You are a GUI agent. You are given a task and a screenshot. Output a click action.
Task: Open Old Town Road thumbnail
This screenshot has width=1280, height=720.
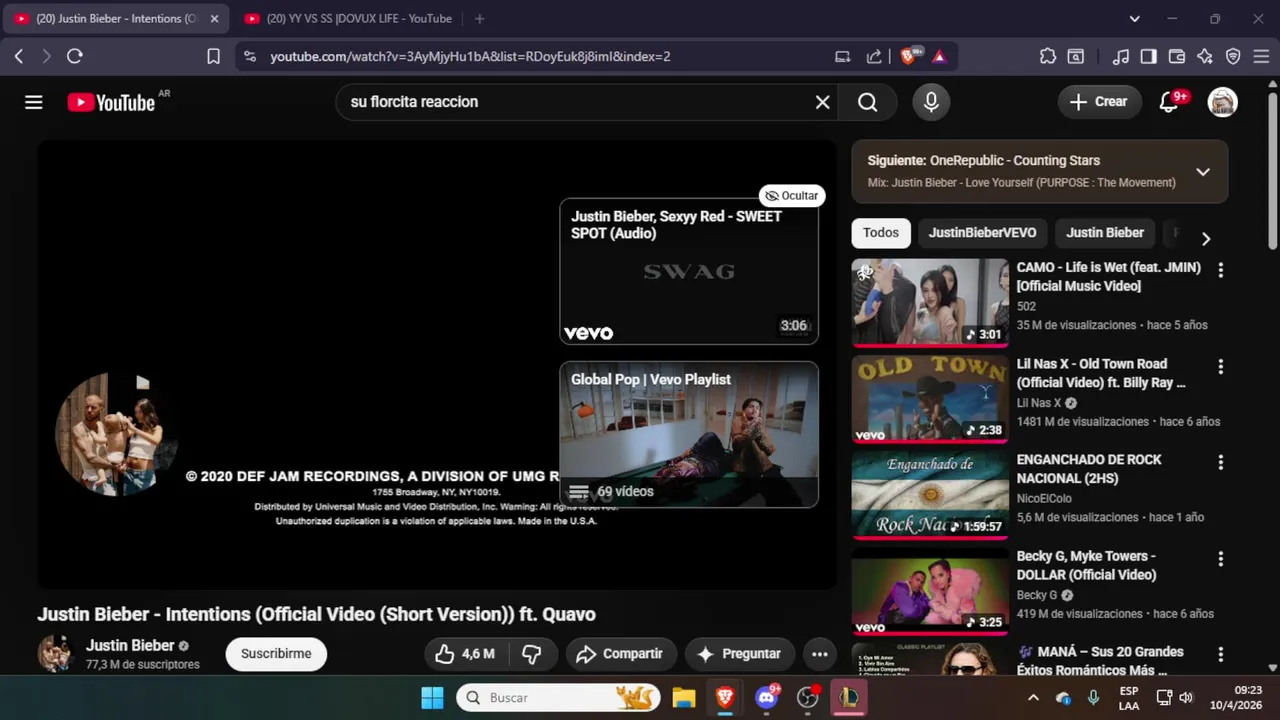(930, 399)
